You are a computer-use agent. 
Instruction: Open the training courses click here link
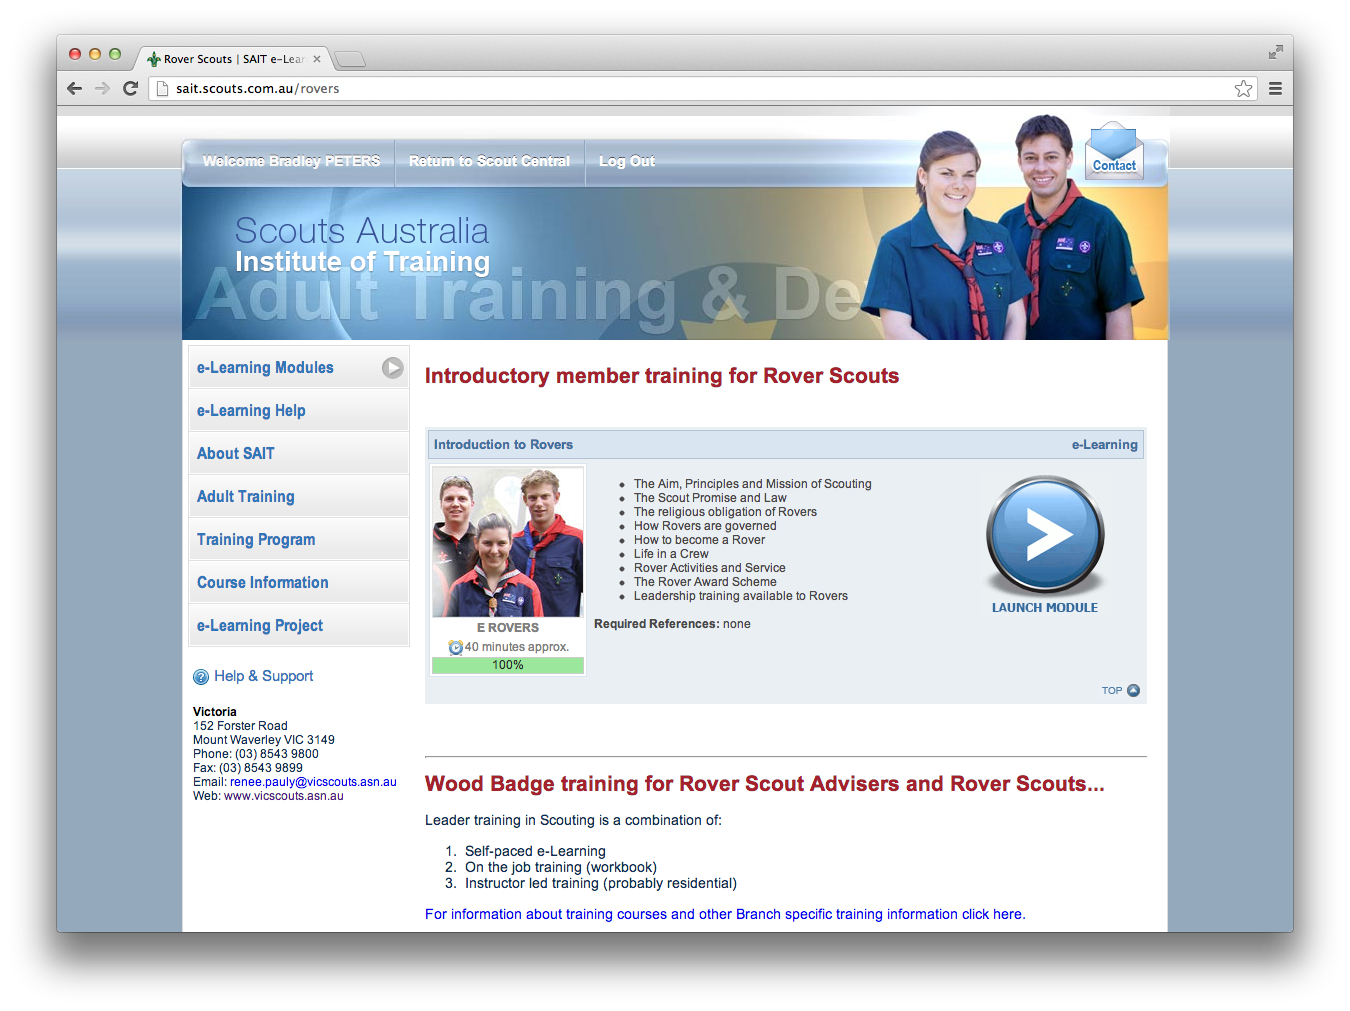tap(725, 914)
